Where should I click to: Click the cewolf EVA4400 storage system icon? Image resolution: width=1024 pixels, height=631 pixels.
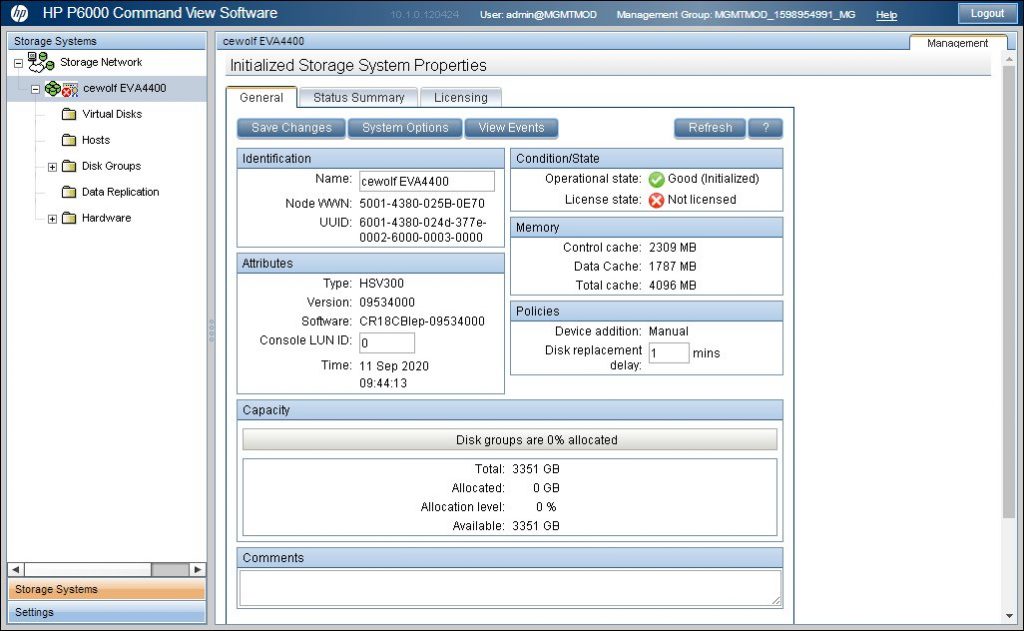click(x=61, y=89)
